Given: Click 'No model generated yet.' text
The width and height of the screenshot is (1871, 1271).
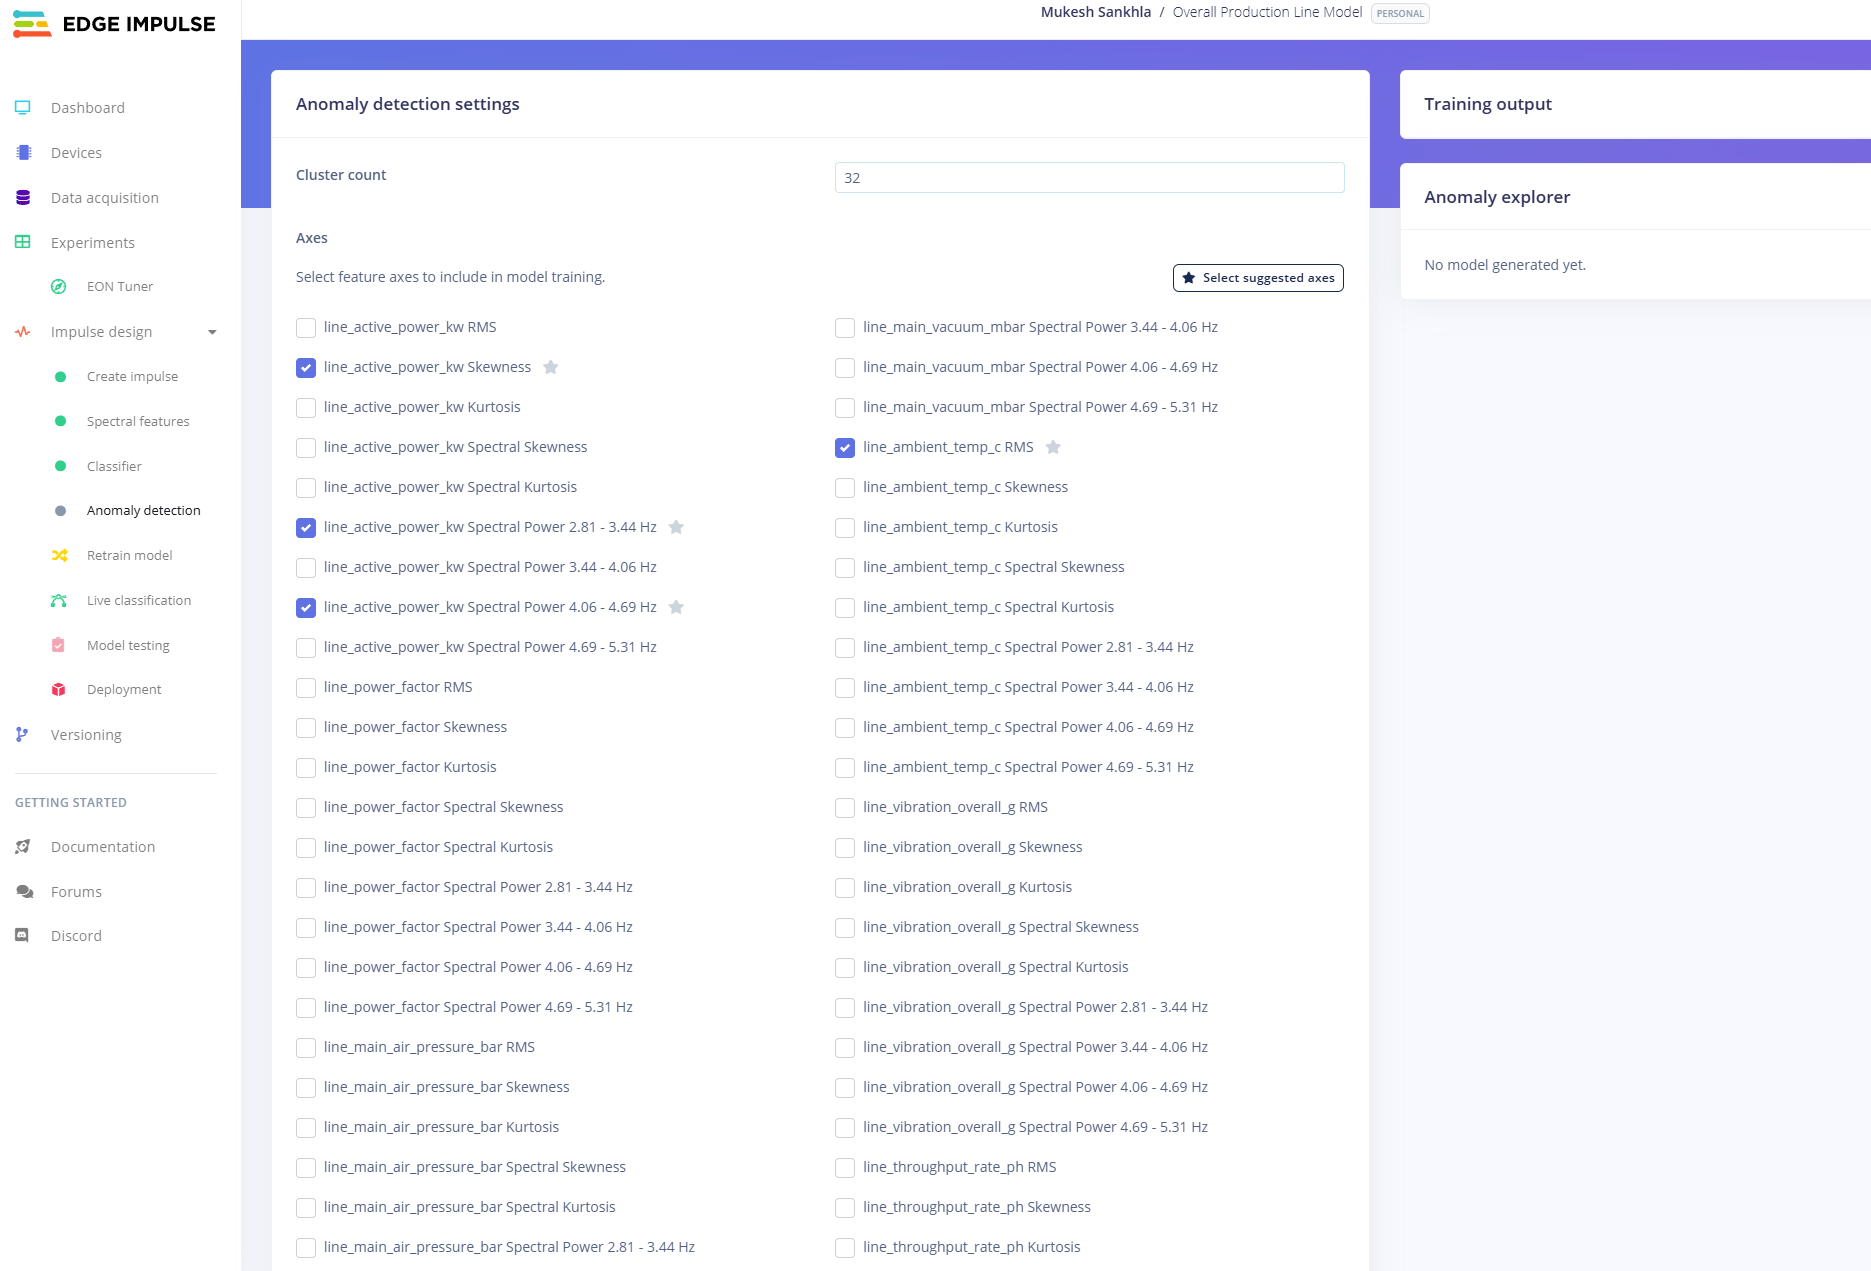Looking at the screenshot, I should click(x=1505, y=264).
